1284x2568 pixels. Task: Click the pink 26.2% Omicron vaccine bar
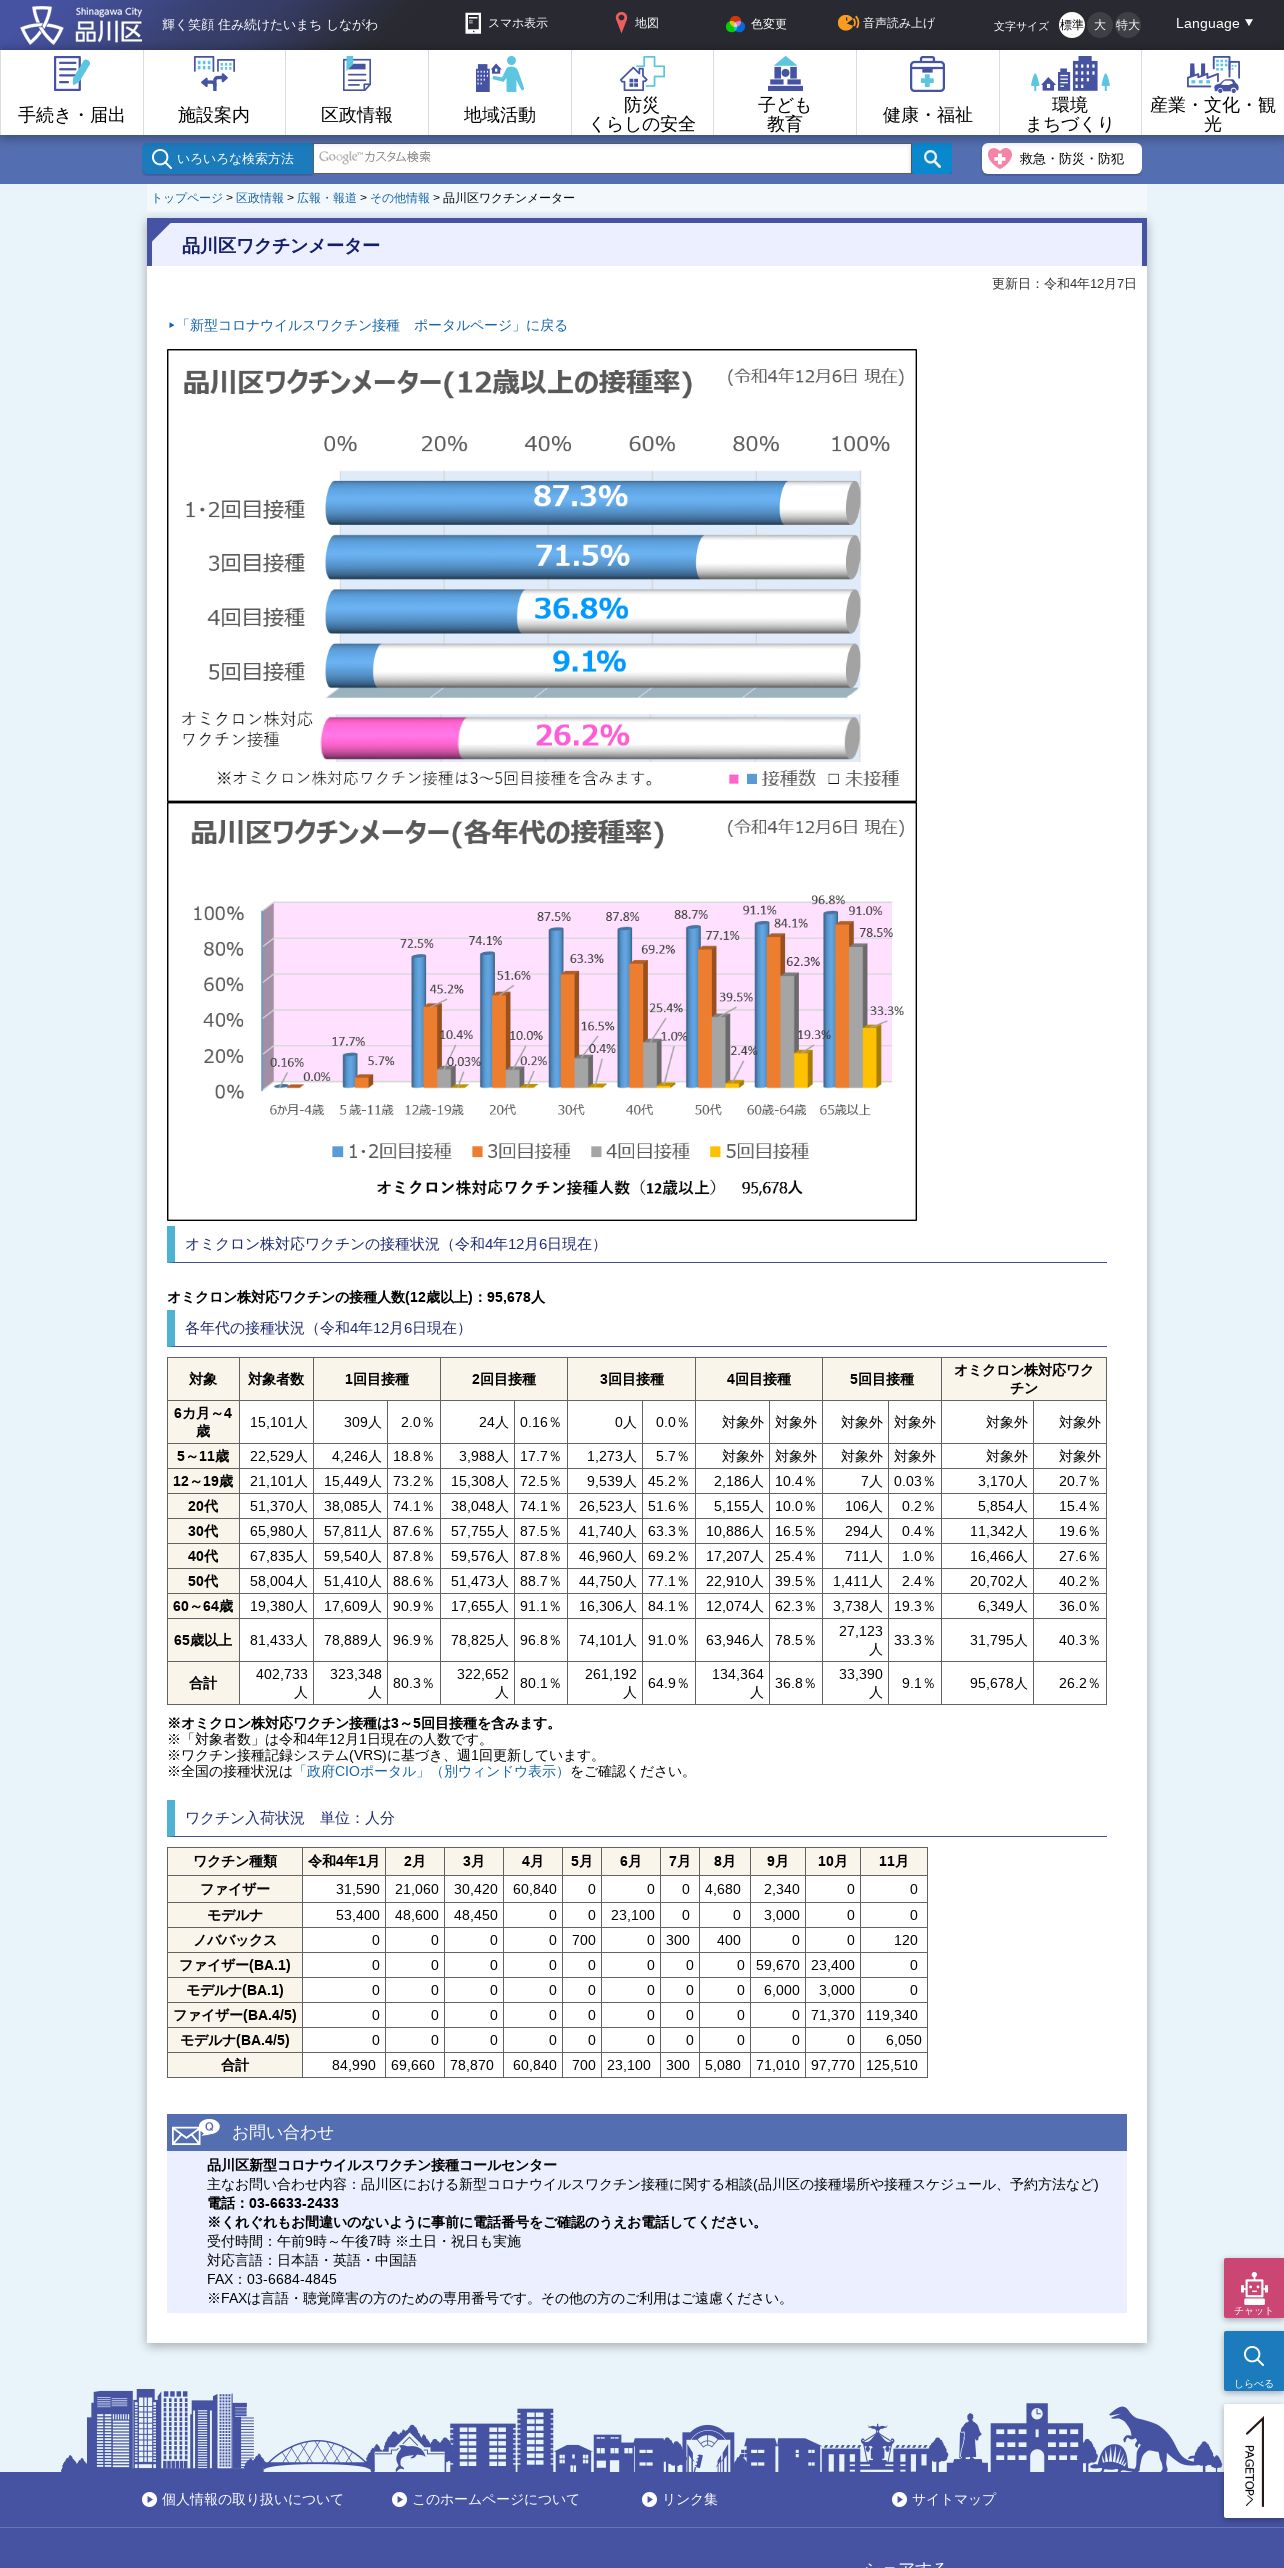tap(590, 738)
